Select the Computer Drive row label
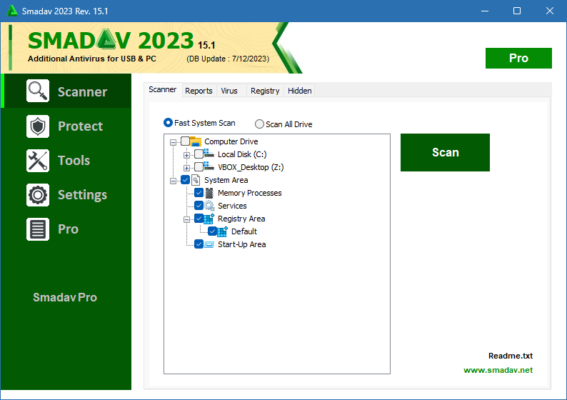567x400 pixels. point(231,141)
